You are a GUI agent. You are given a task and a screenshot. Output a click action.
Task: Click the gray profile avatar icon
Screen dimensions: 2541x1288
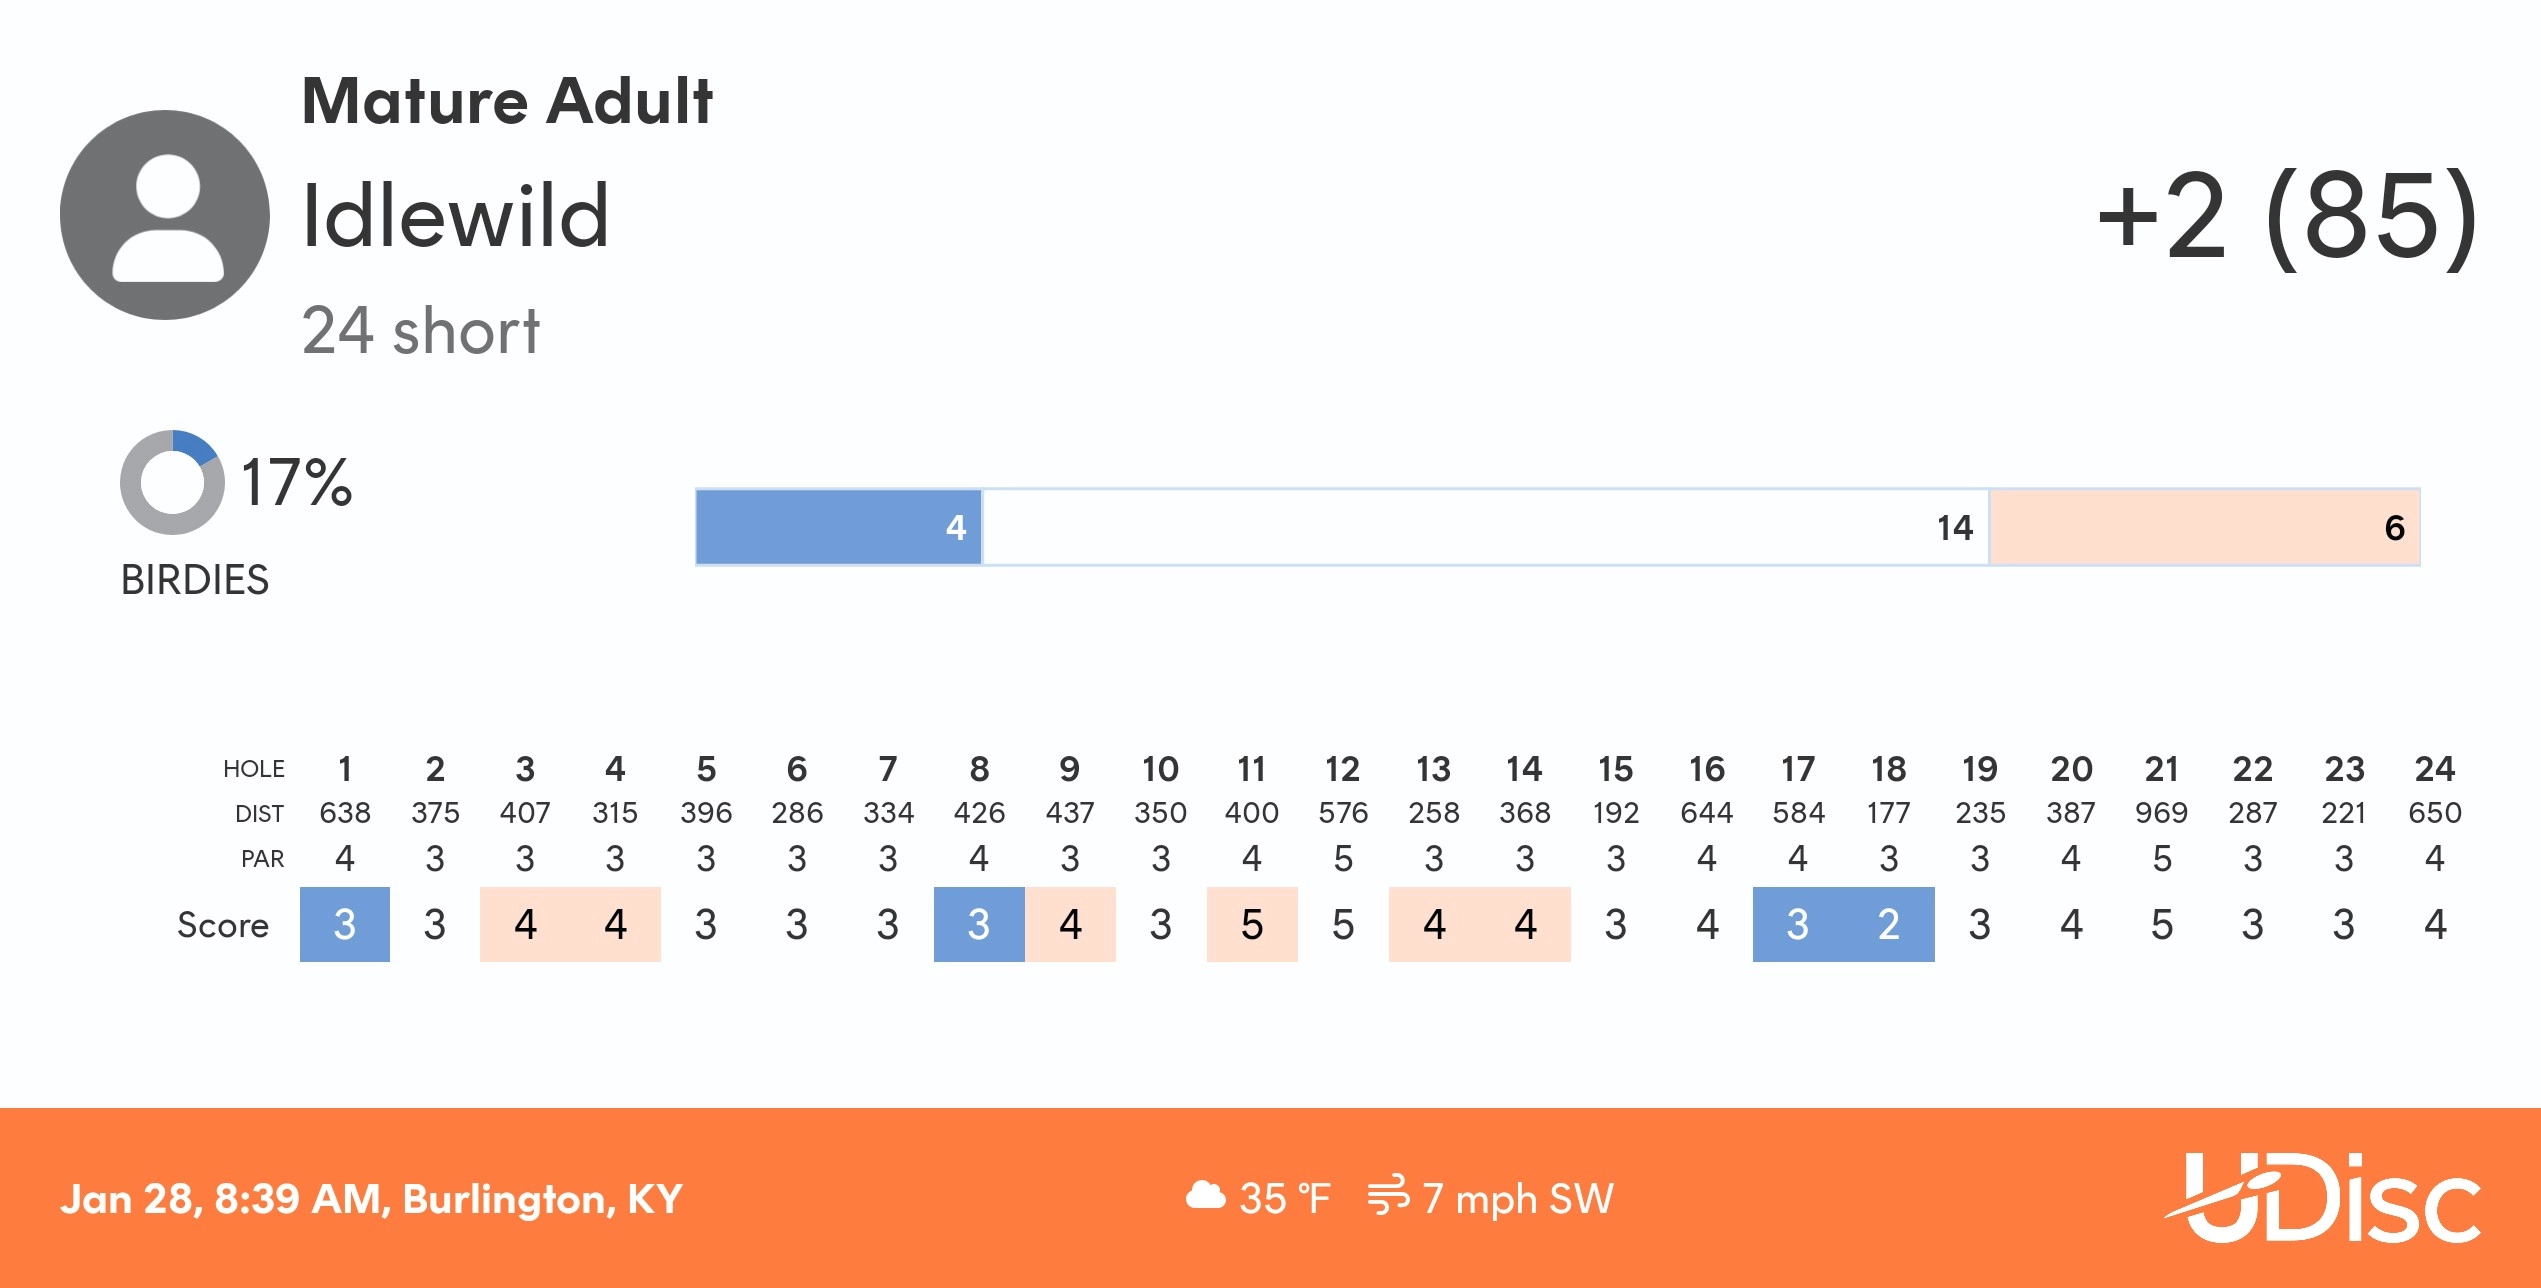[165, 215]
